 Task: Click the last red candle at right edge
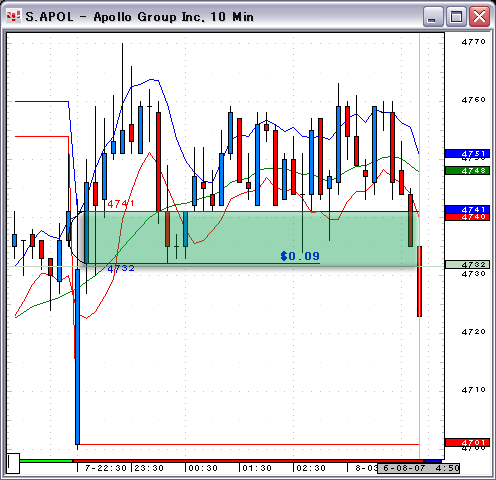tap(419, 281)
